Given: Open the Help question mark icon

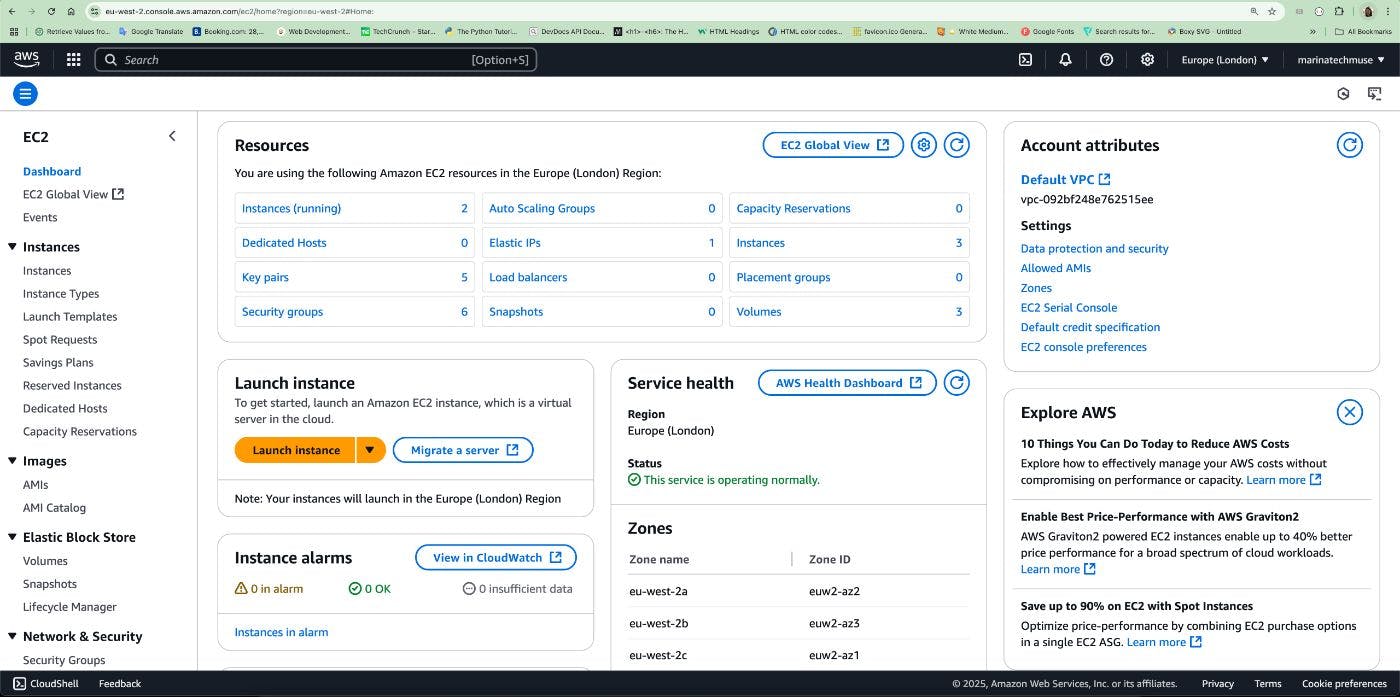Looking at the screenshot, I should point(1106,59).
